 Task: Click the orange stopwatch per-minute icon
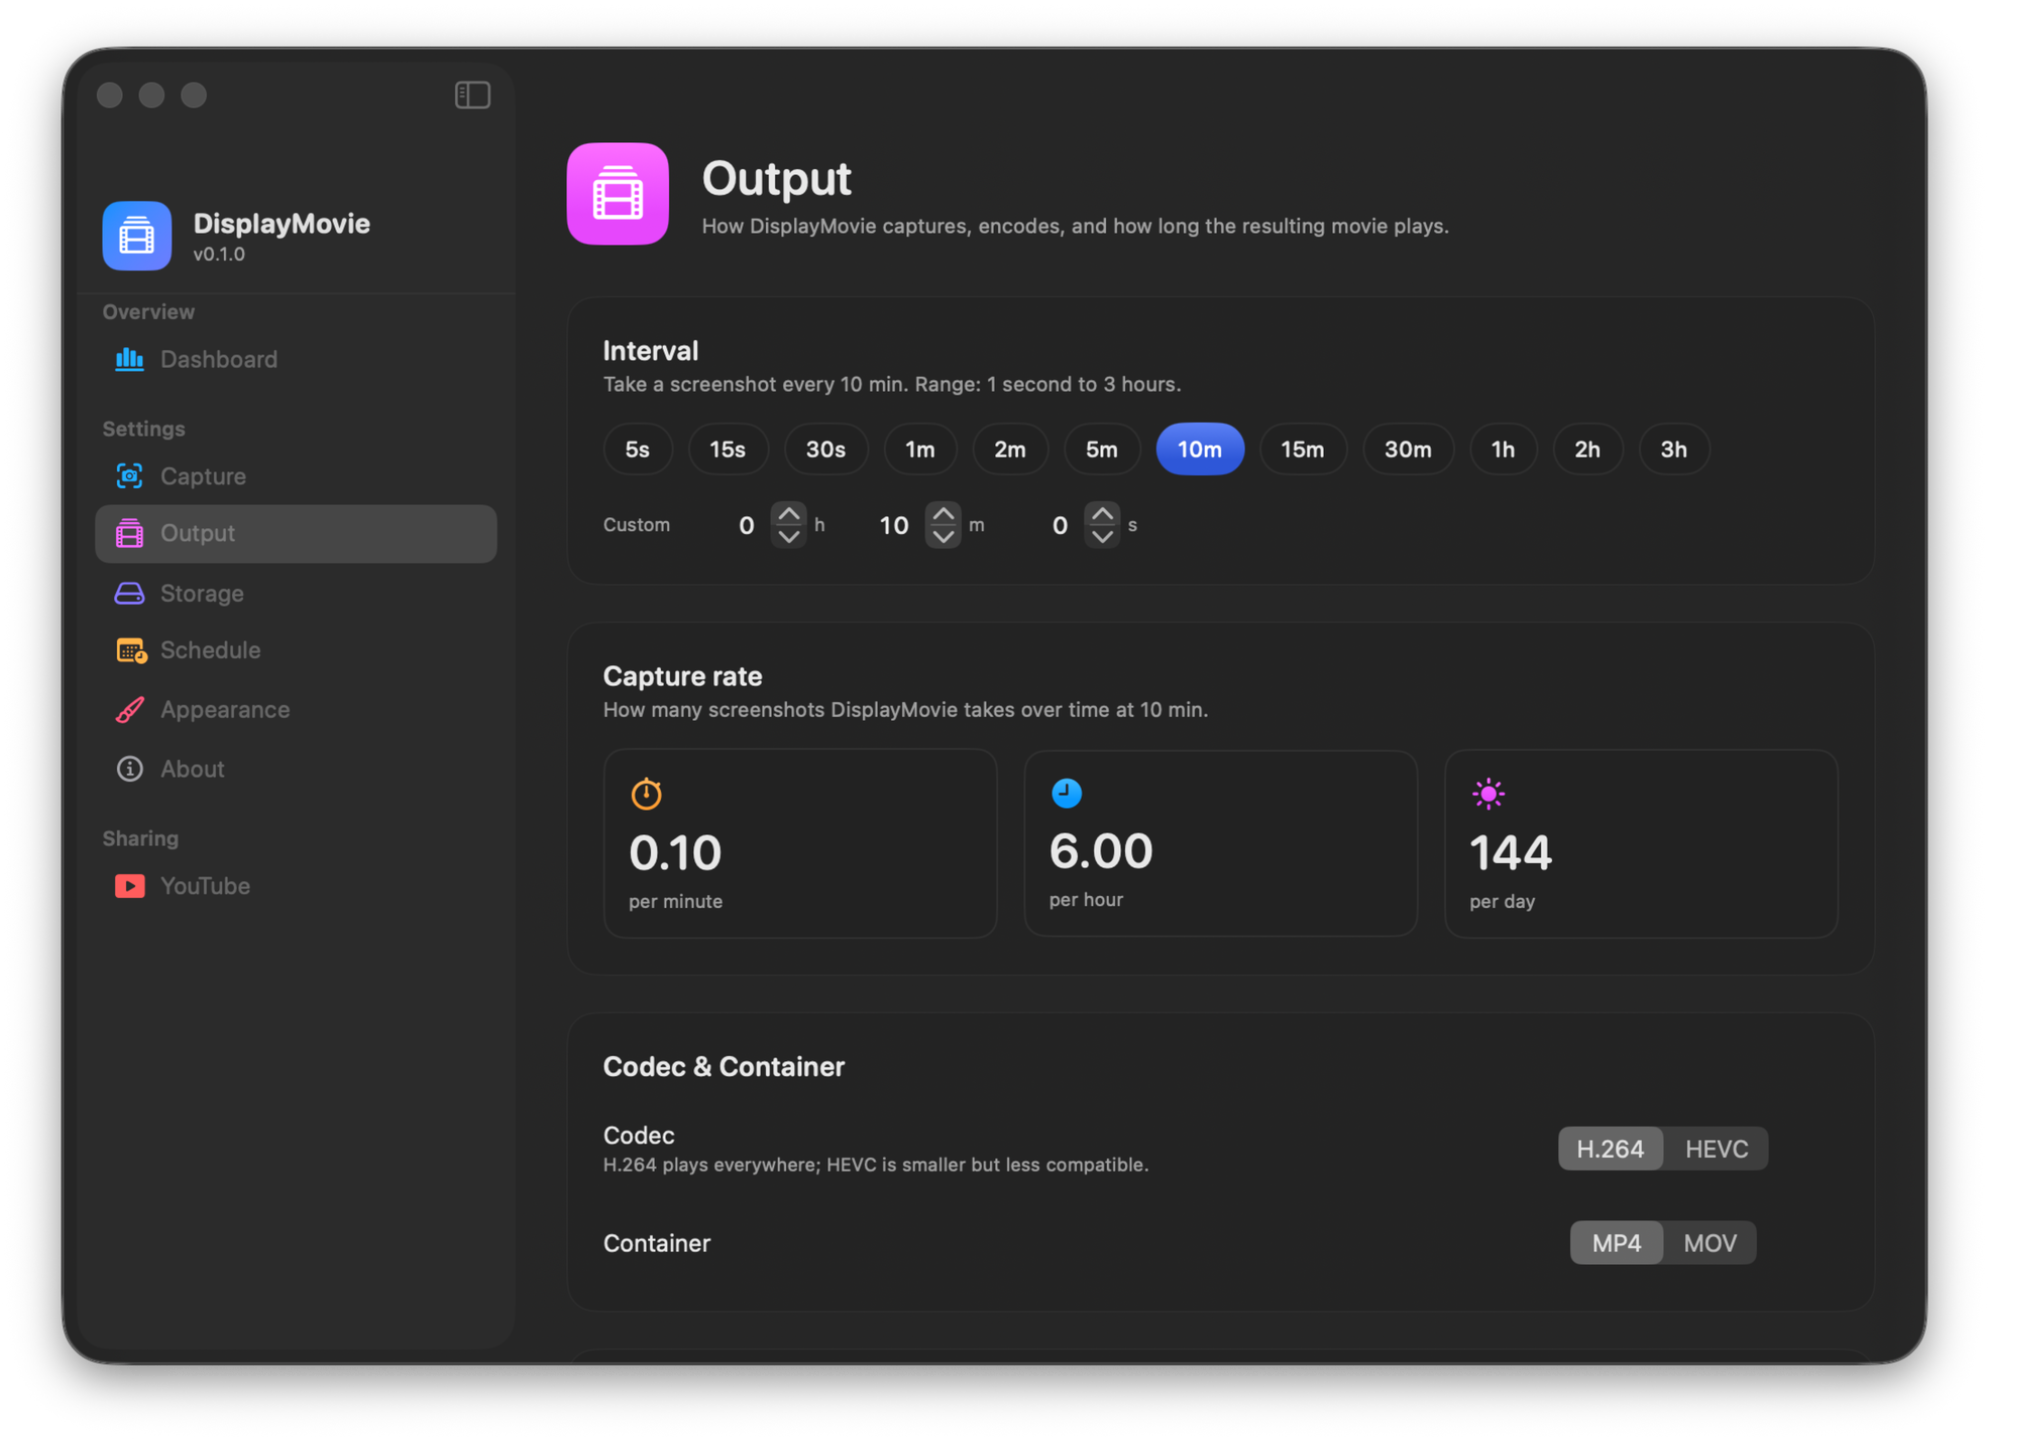pos(646,793)
